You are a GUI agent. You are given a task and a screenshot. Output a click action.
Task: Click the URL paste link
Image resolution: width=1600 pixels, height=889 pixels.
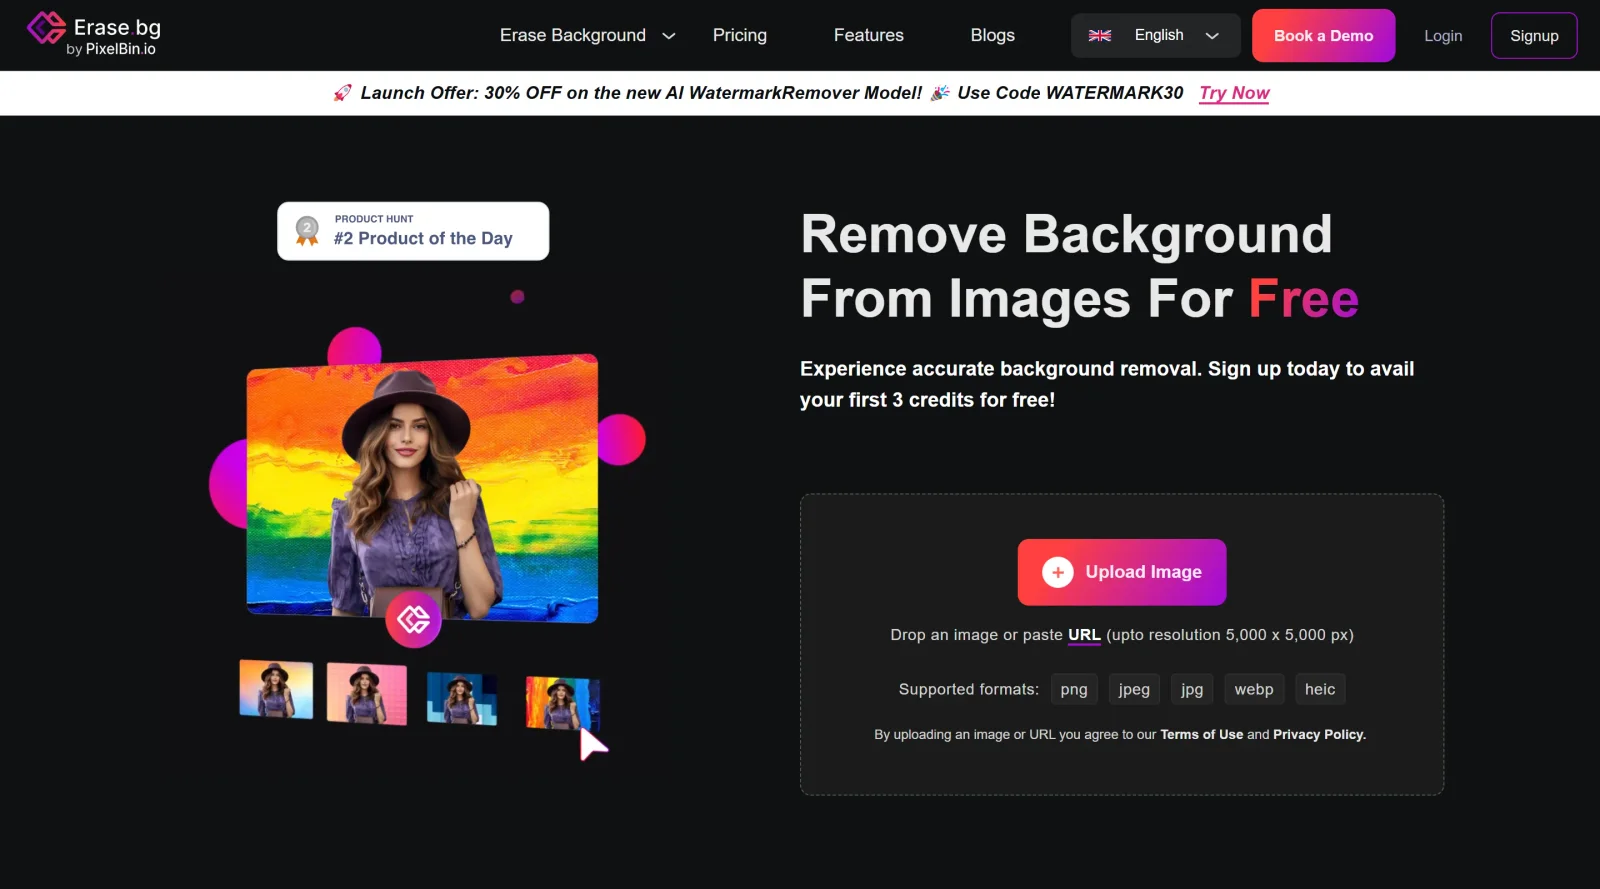1084,635
